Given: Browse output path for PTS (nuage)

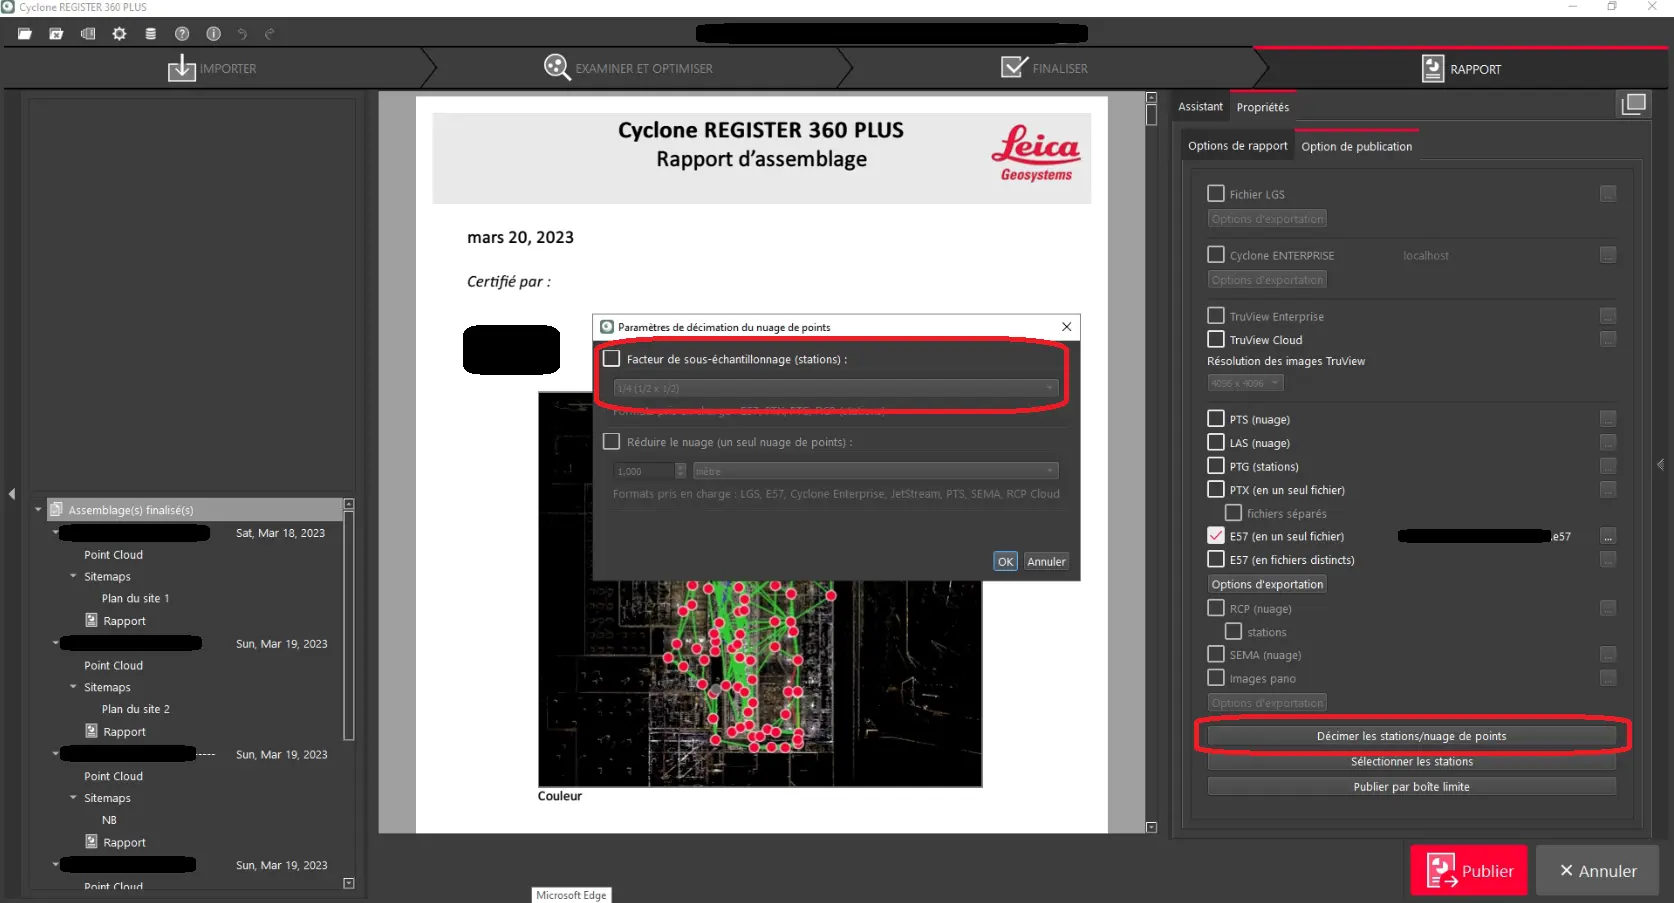Looking at the screenshot, I should [1608, 419].
